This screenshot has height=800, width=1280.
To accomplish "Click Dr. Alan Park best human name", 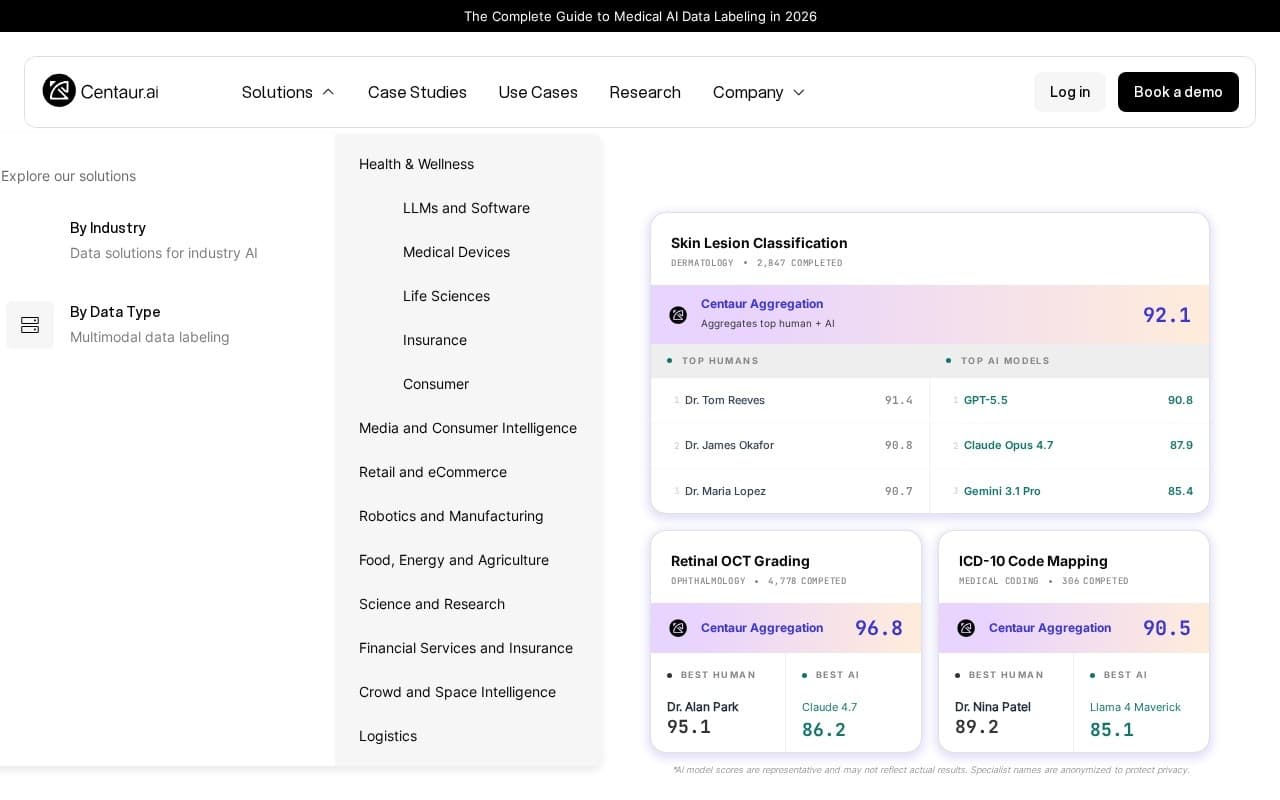I will [703, 707].
